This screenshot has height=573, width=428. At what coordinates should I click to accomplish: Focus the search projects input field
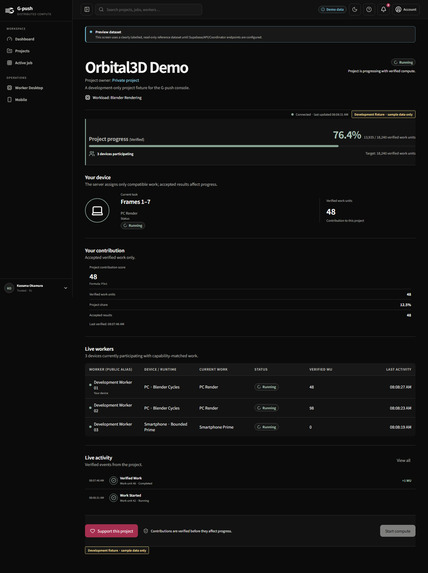(x=149, y=10)
